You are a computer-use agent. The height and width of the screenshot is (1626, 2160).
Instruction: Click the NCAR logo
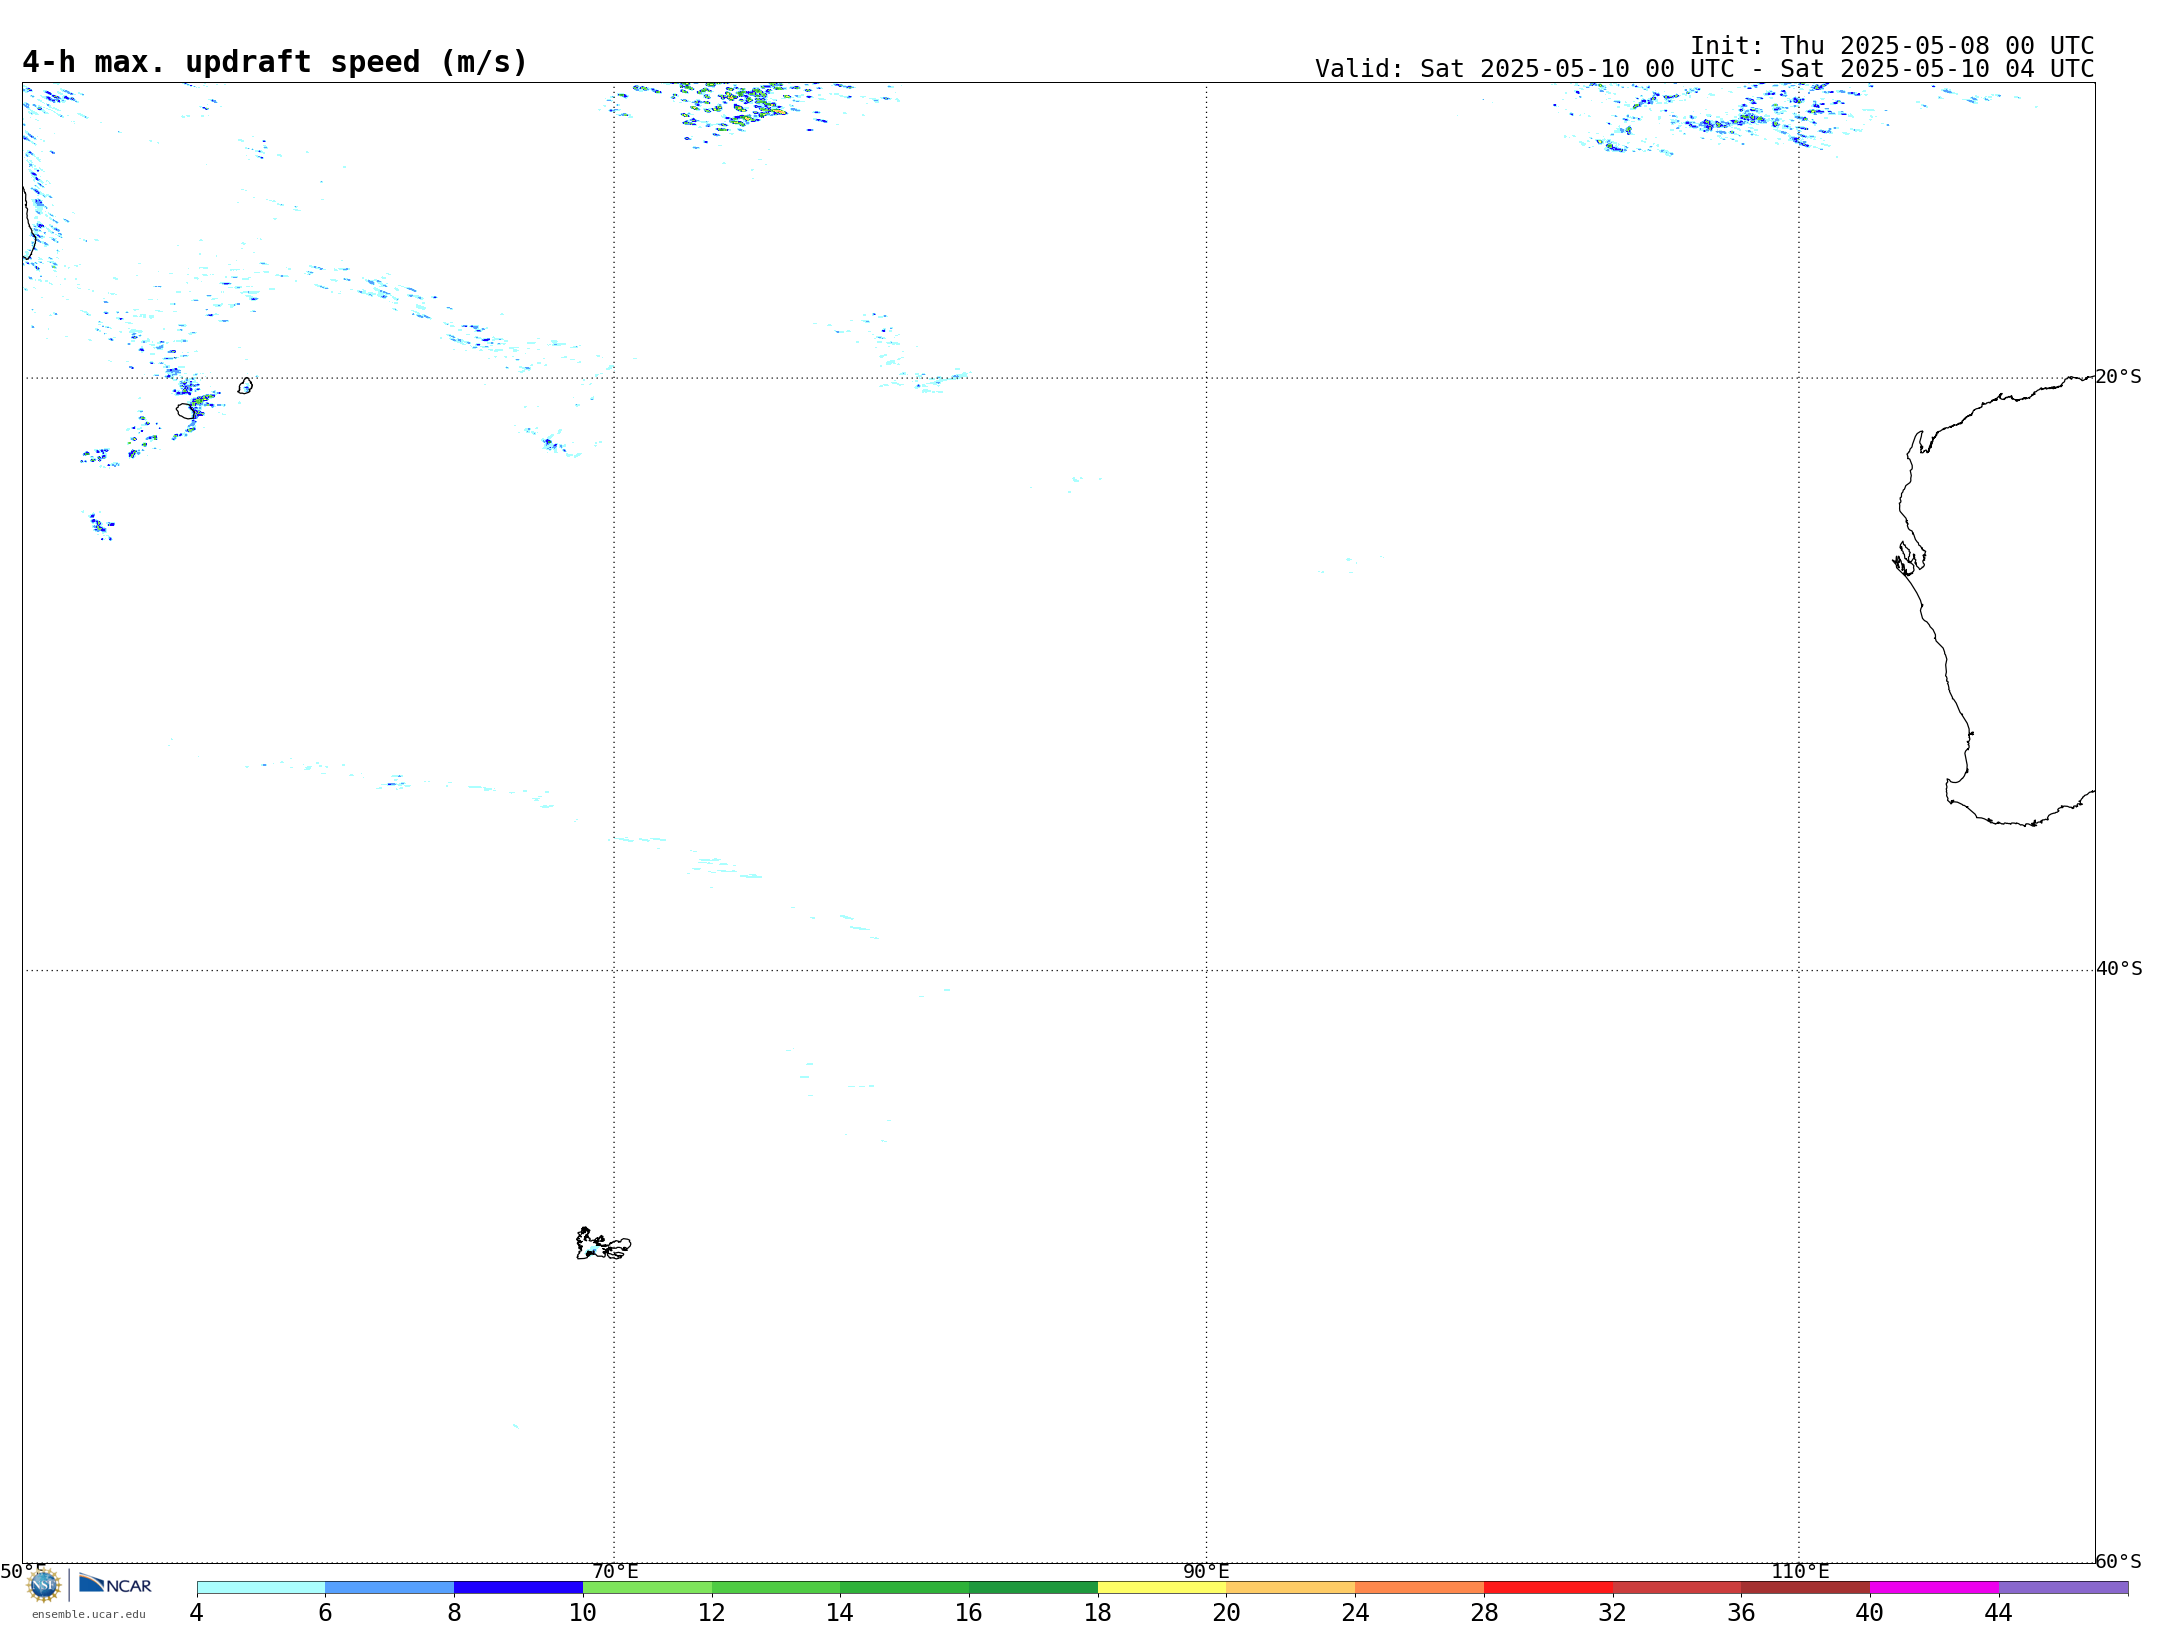pyautogui.click(x=115, y=1584)
